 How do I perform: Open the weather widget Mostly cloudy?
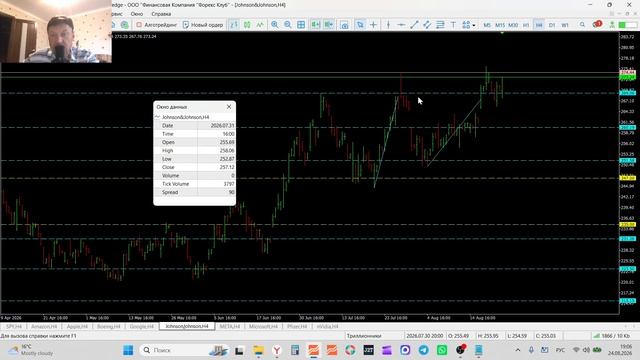click(31, 350)
